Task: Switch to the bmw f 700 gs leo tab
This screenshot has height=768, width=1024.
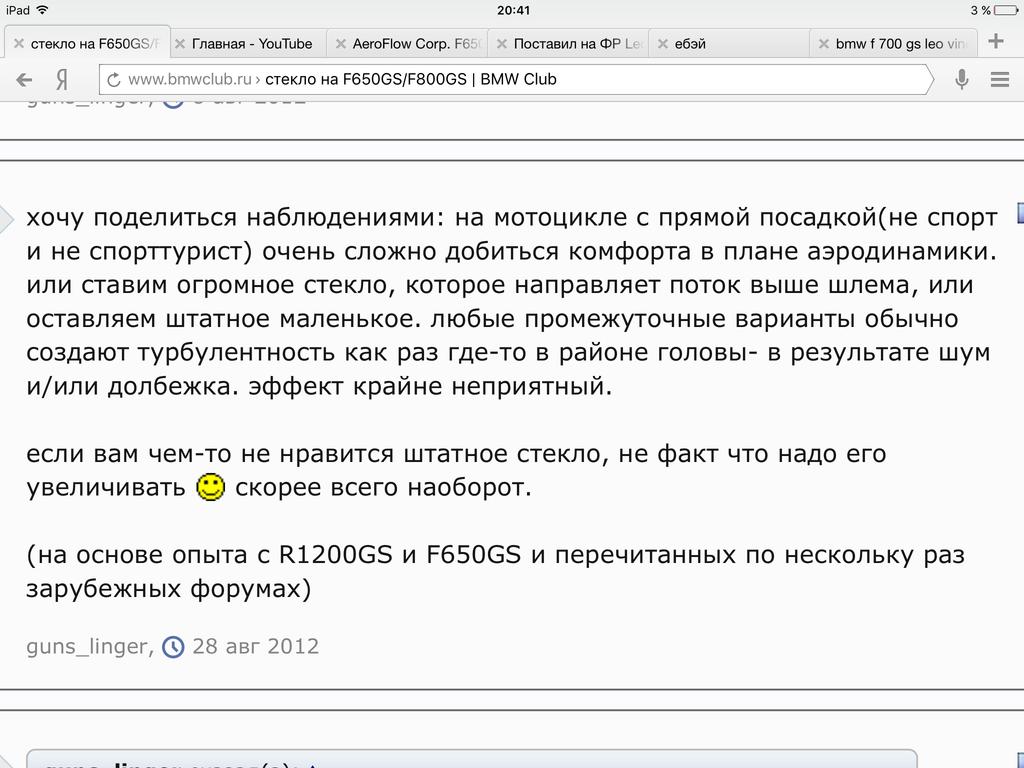Action: (x=900, y=44)
